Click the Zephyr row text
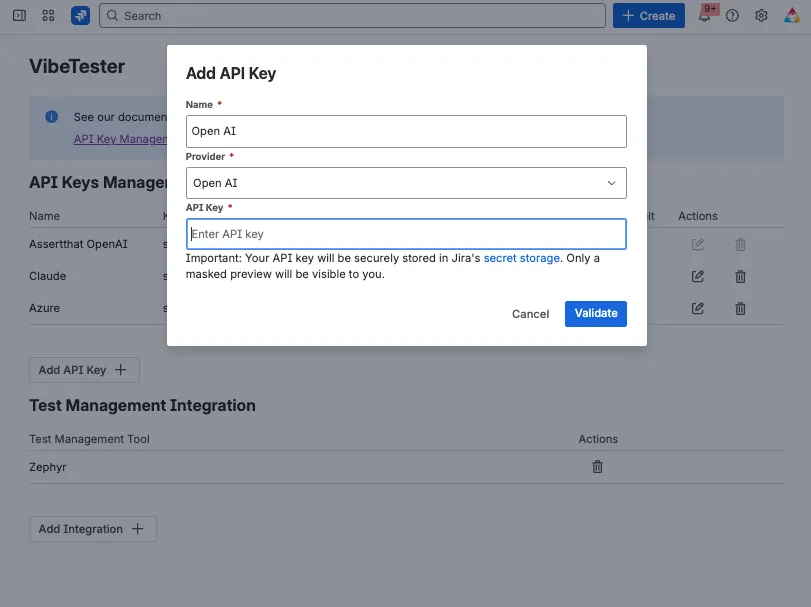Image resolution: width=811 pixels, height=607 pixels. point(48,467)
